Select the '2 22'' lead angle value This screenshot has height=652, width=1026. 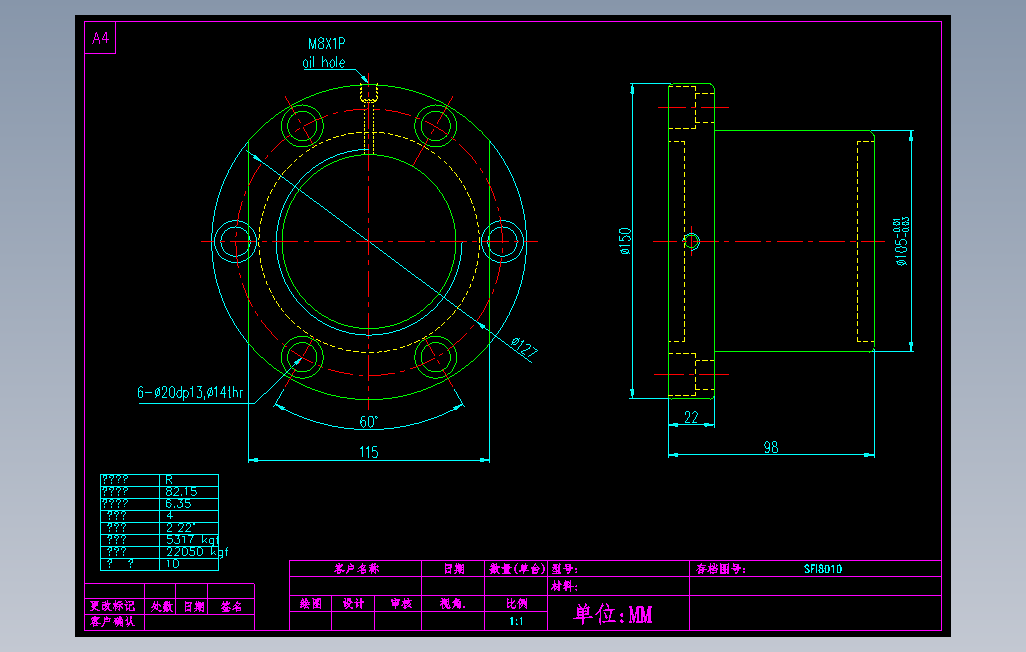(179, 528)
